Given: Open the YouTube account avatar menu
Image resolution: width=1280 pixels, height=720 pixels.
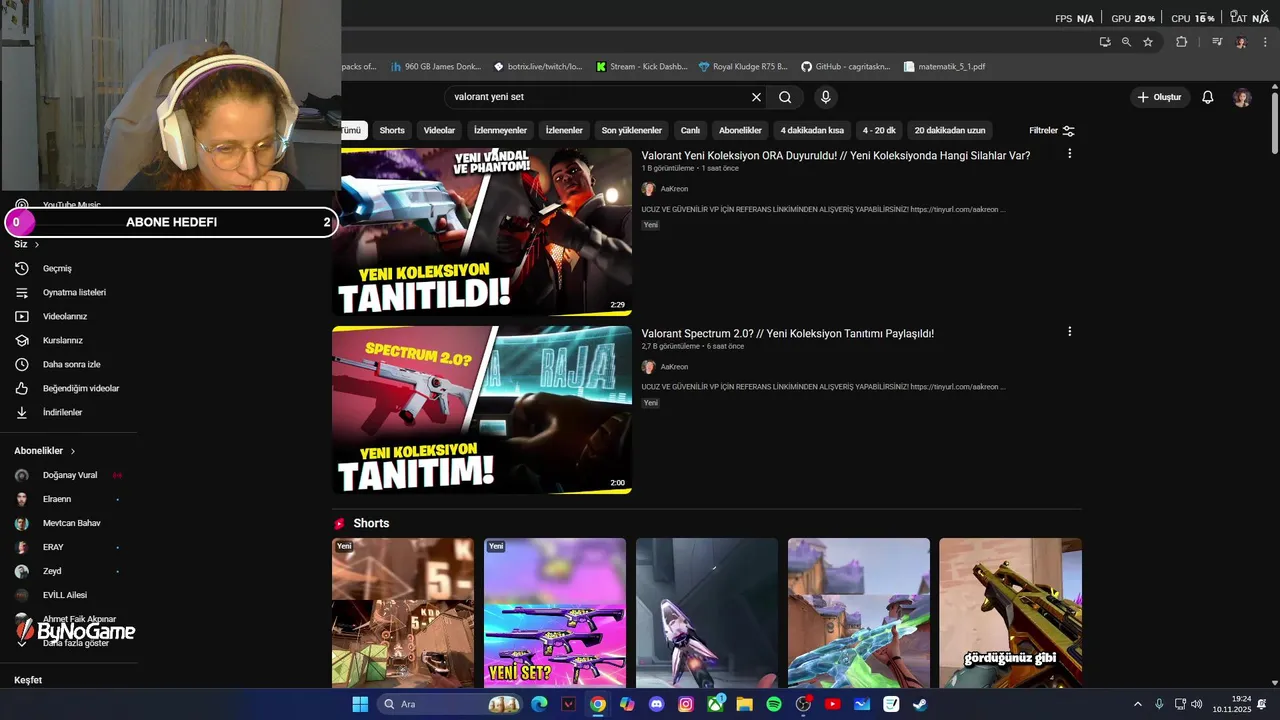Looking at the screenshot, I should pyautogui.click(x=1242, y=97).
